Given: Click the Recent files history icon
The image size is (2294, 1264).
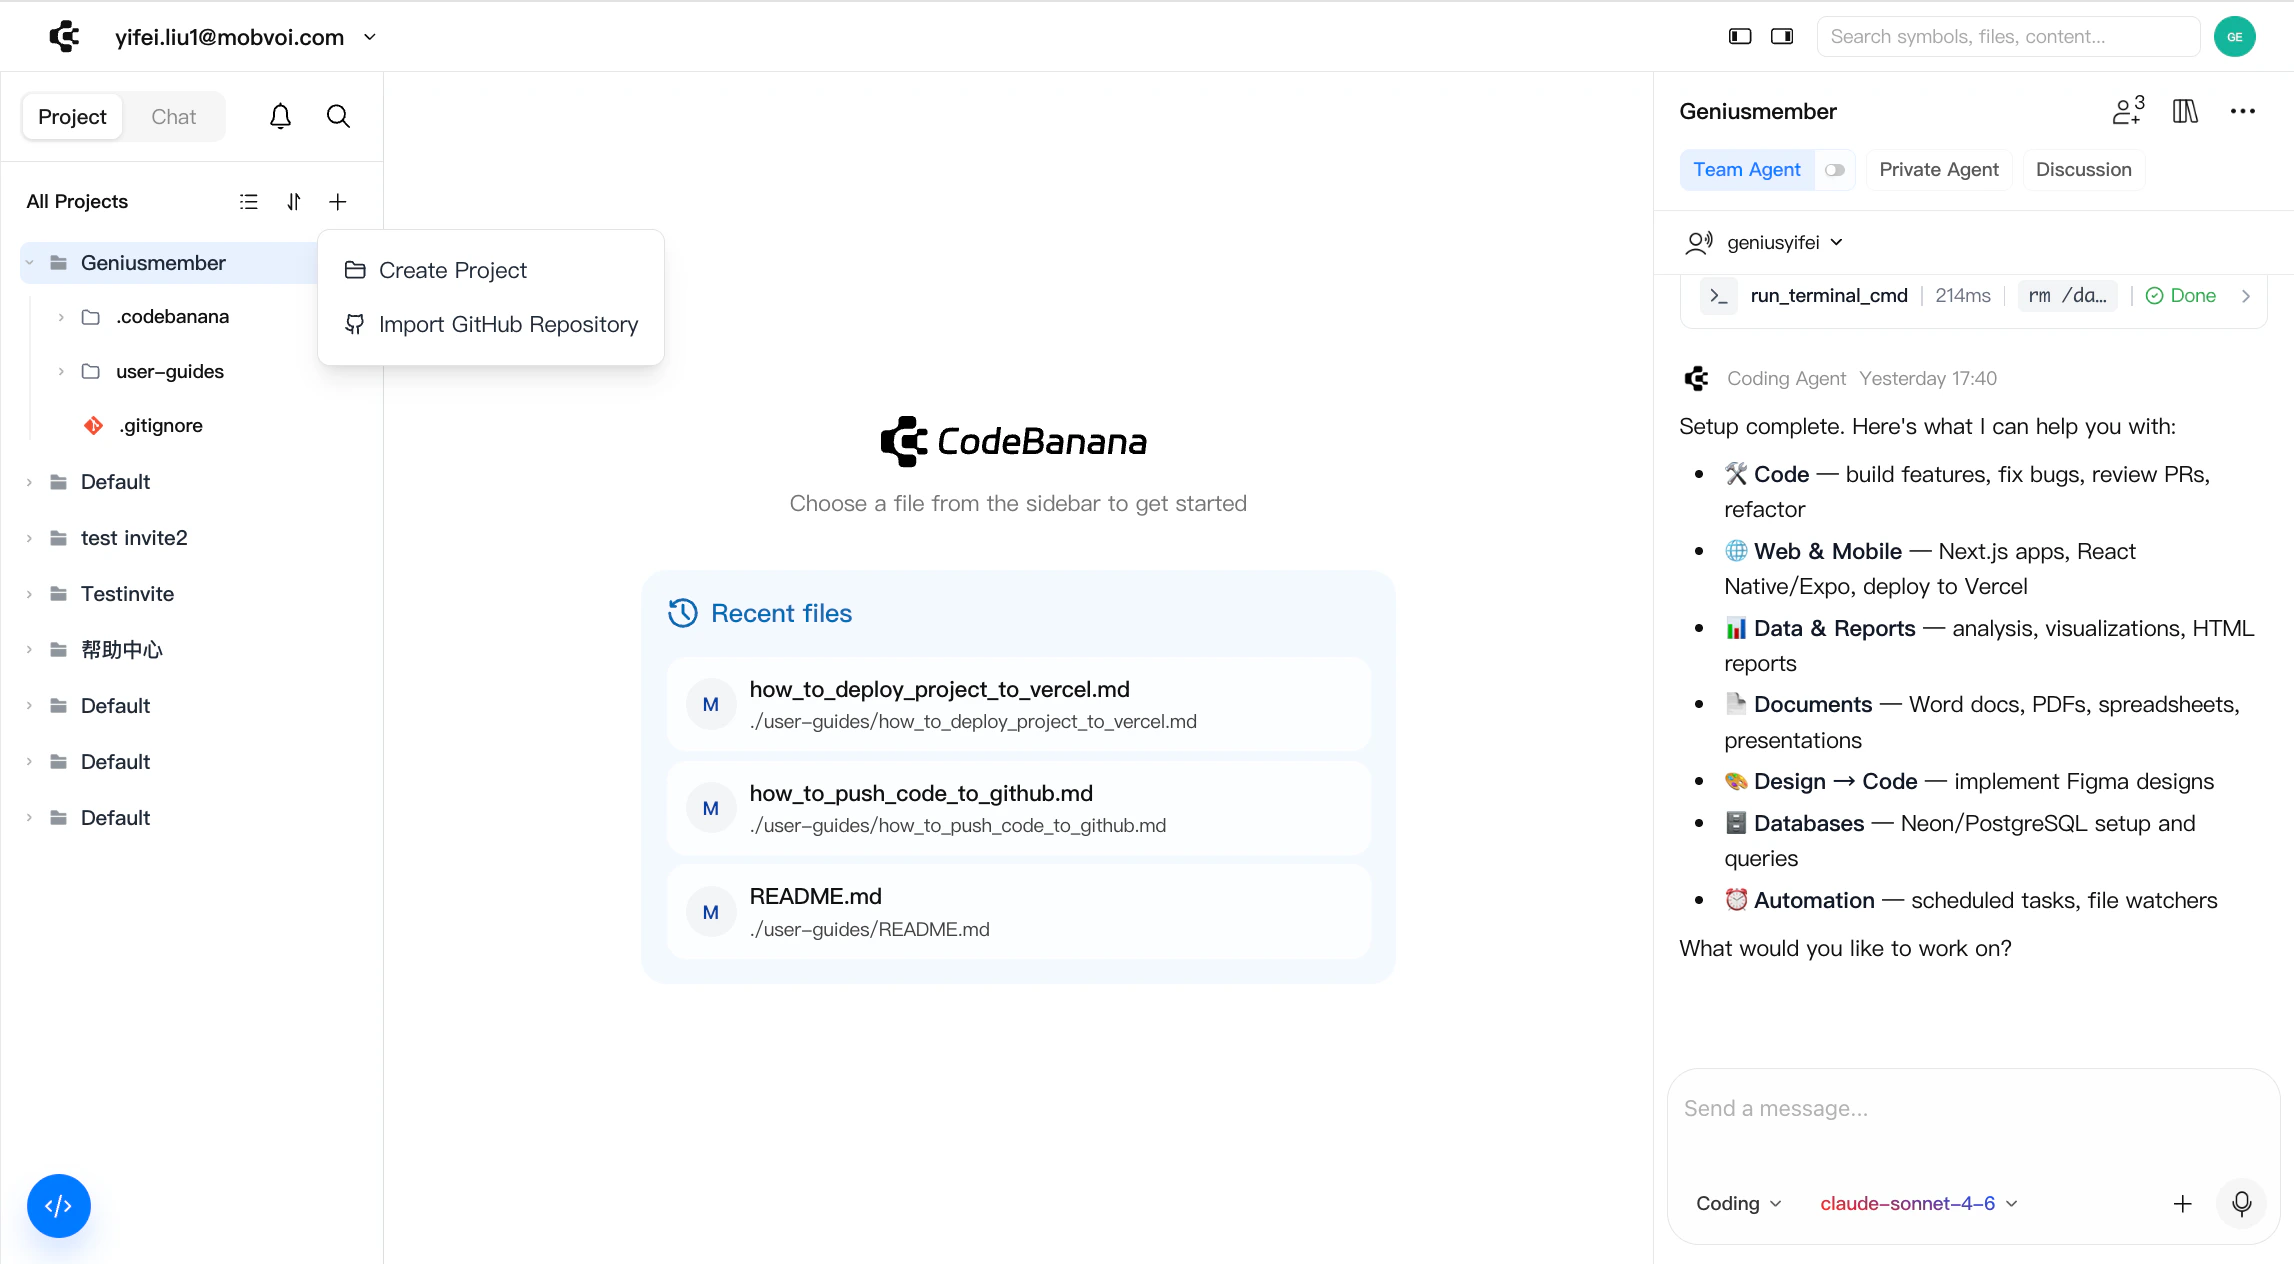Looking at the screenshot, I should (683, 613).
